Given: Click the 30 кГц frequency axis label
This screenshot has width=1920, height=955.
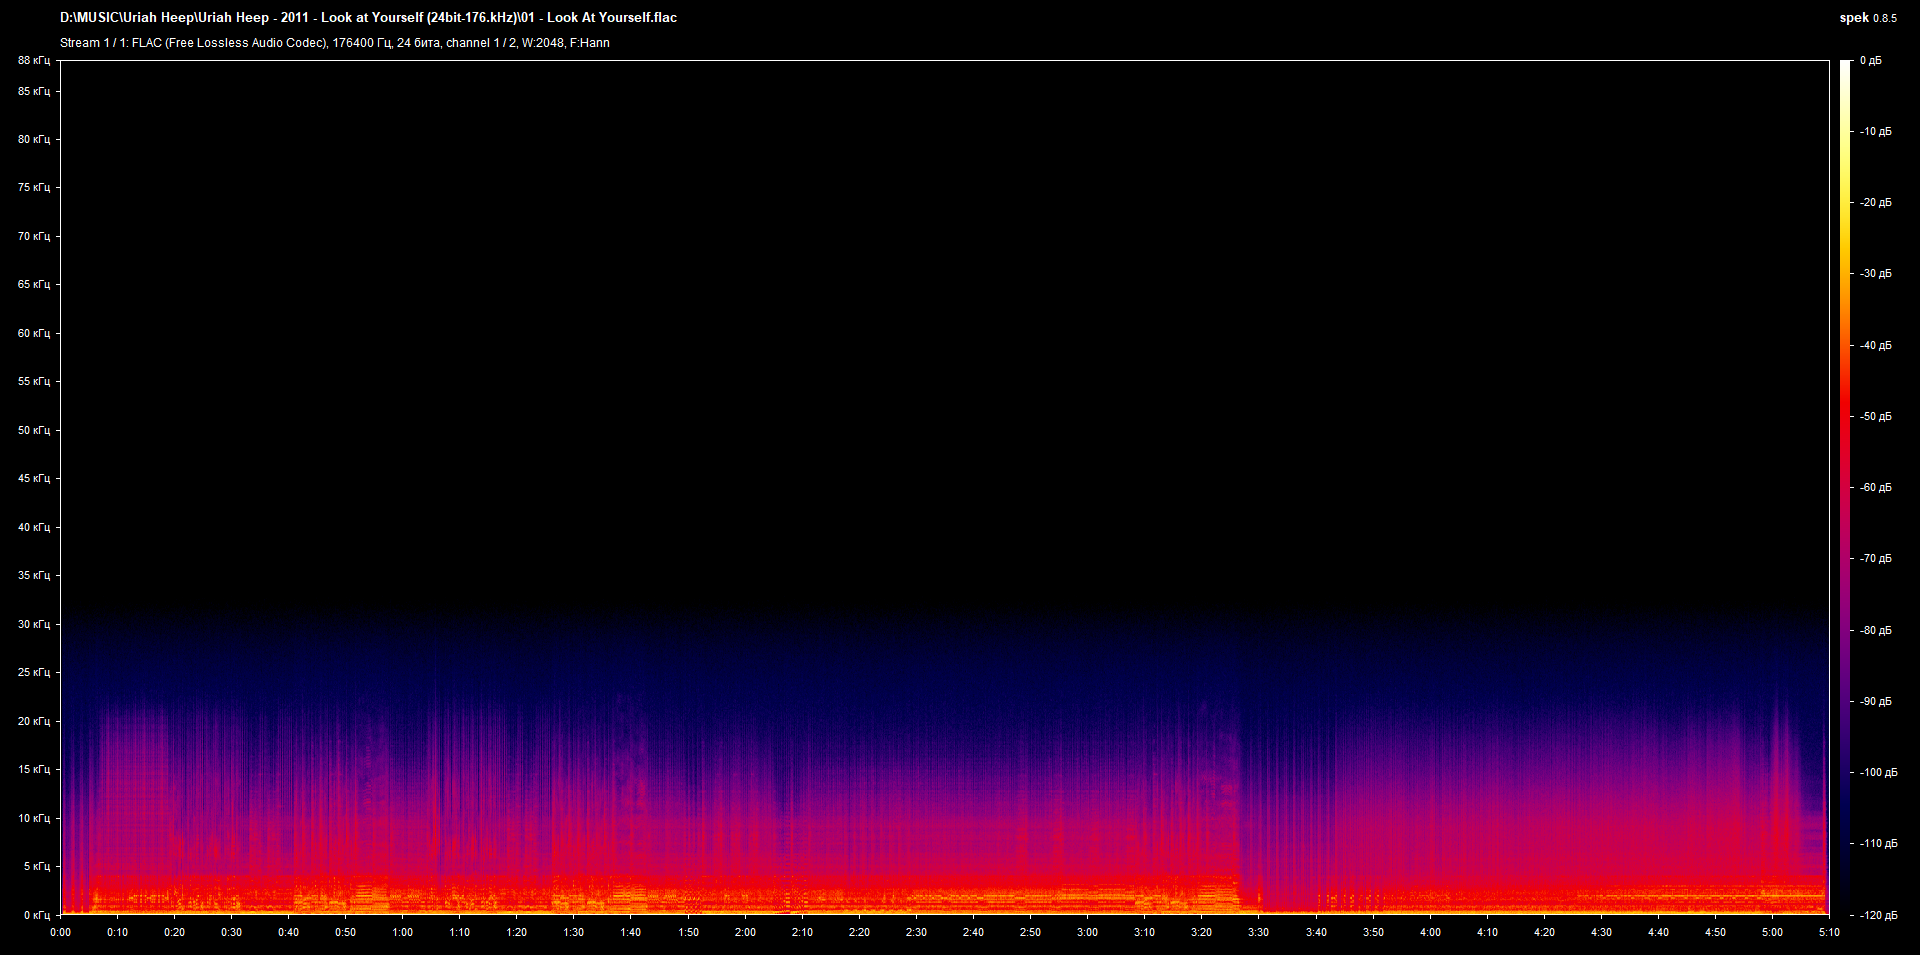Looking at the screenshot, I should click(x=34, y=624).
